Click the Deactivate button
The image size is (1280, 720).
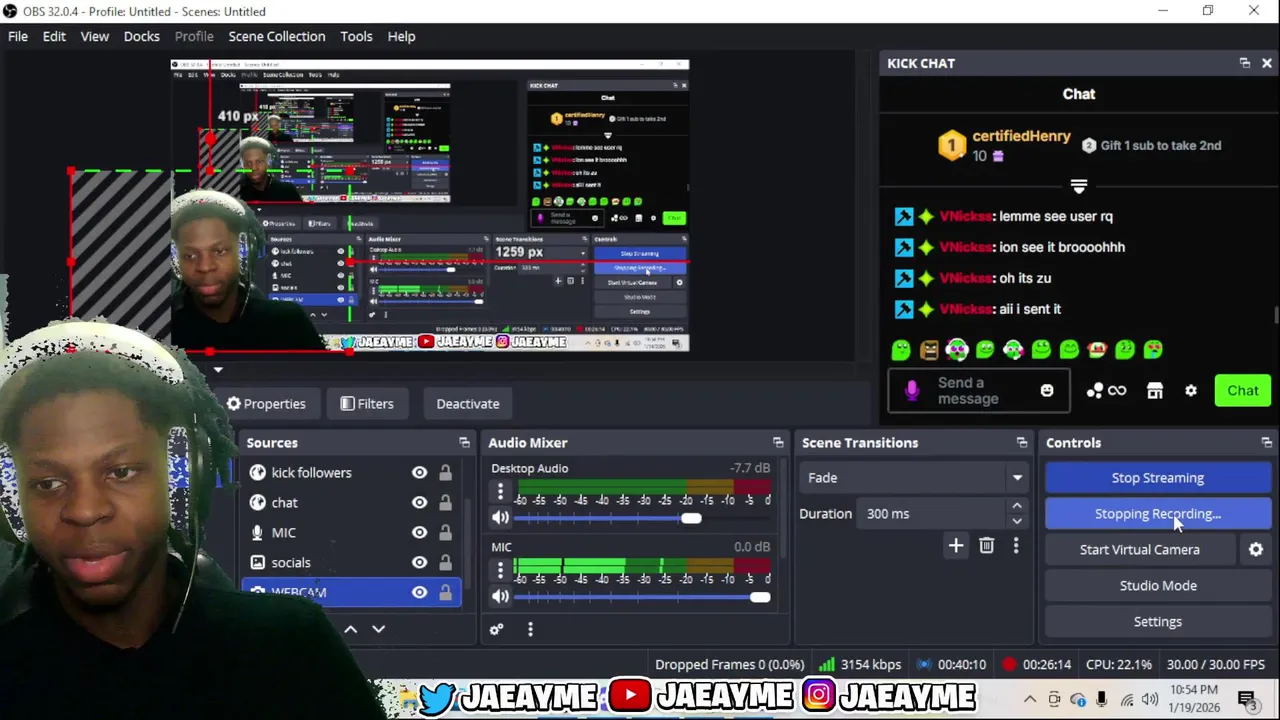pos(468,404)
